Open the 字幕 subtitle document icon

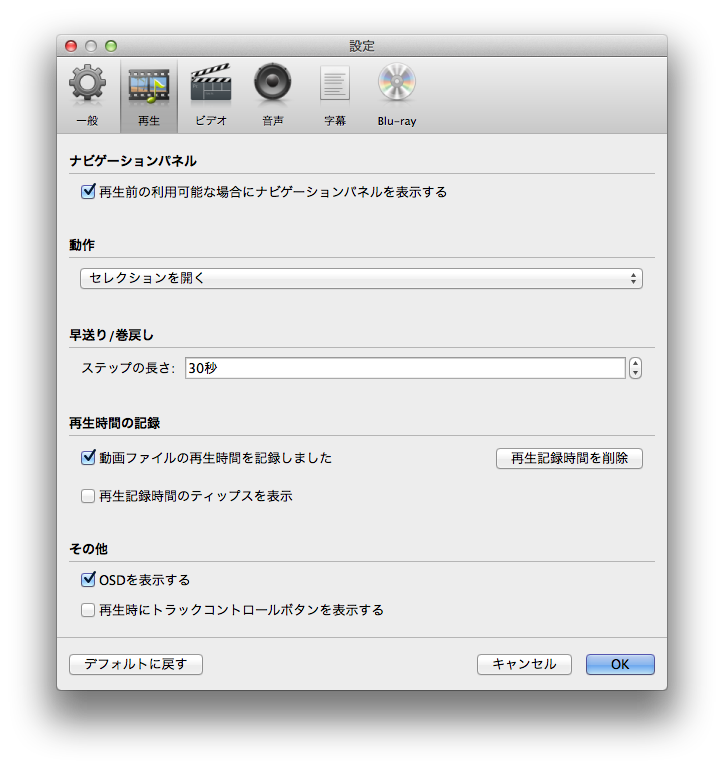click(335, 87)
